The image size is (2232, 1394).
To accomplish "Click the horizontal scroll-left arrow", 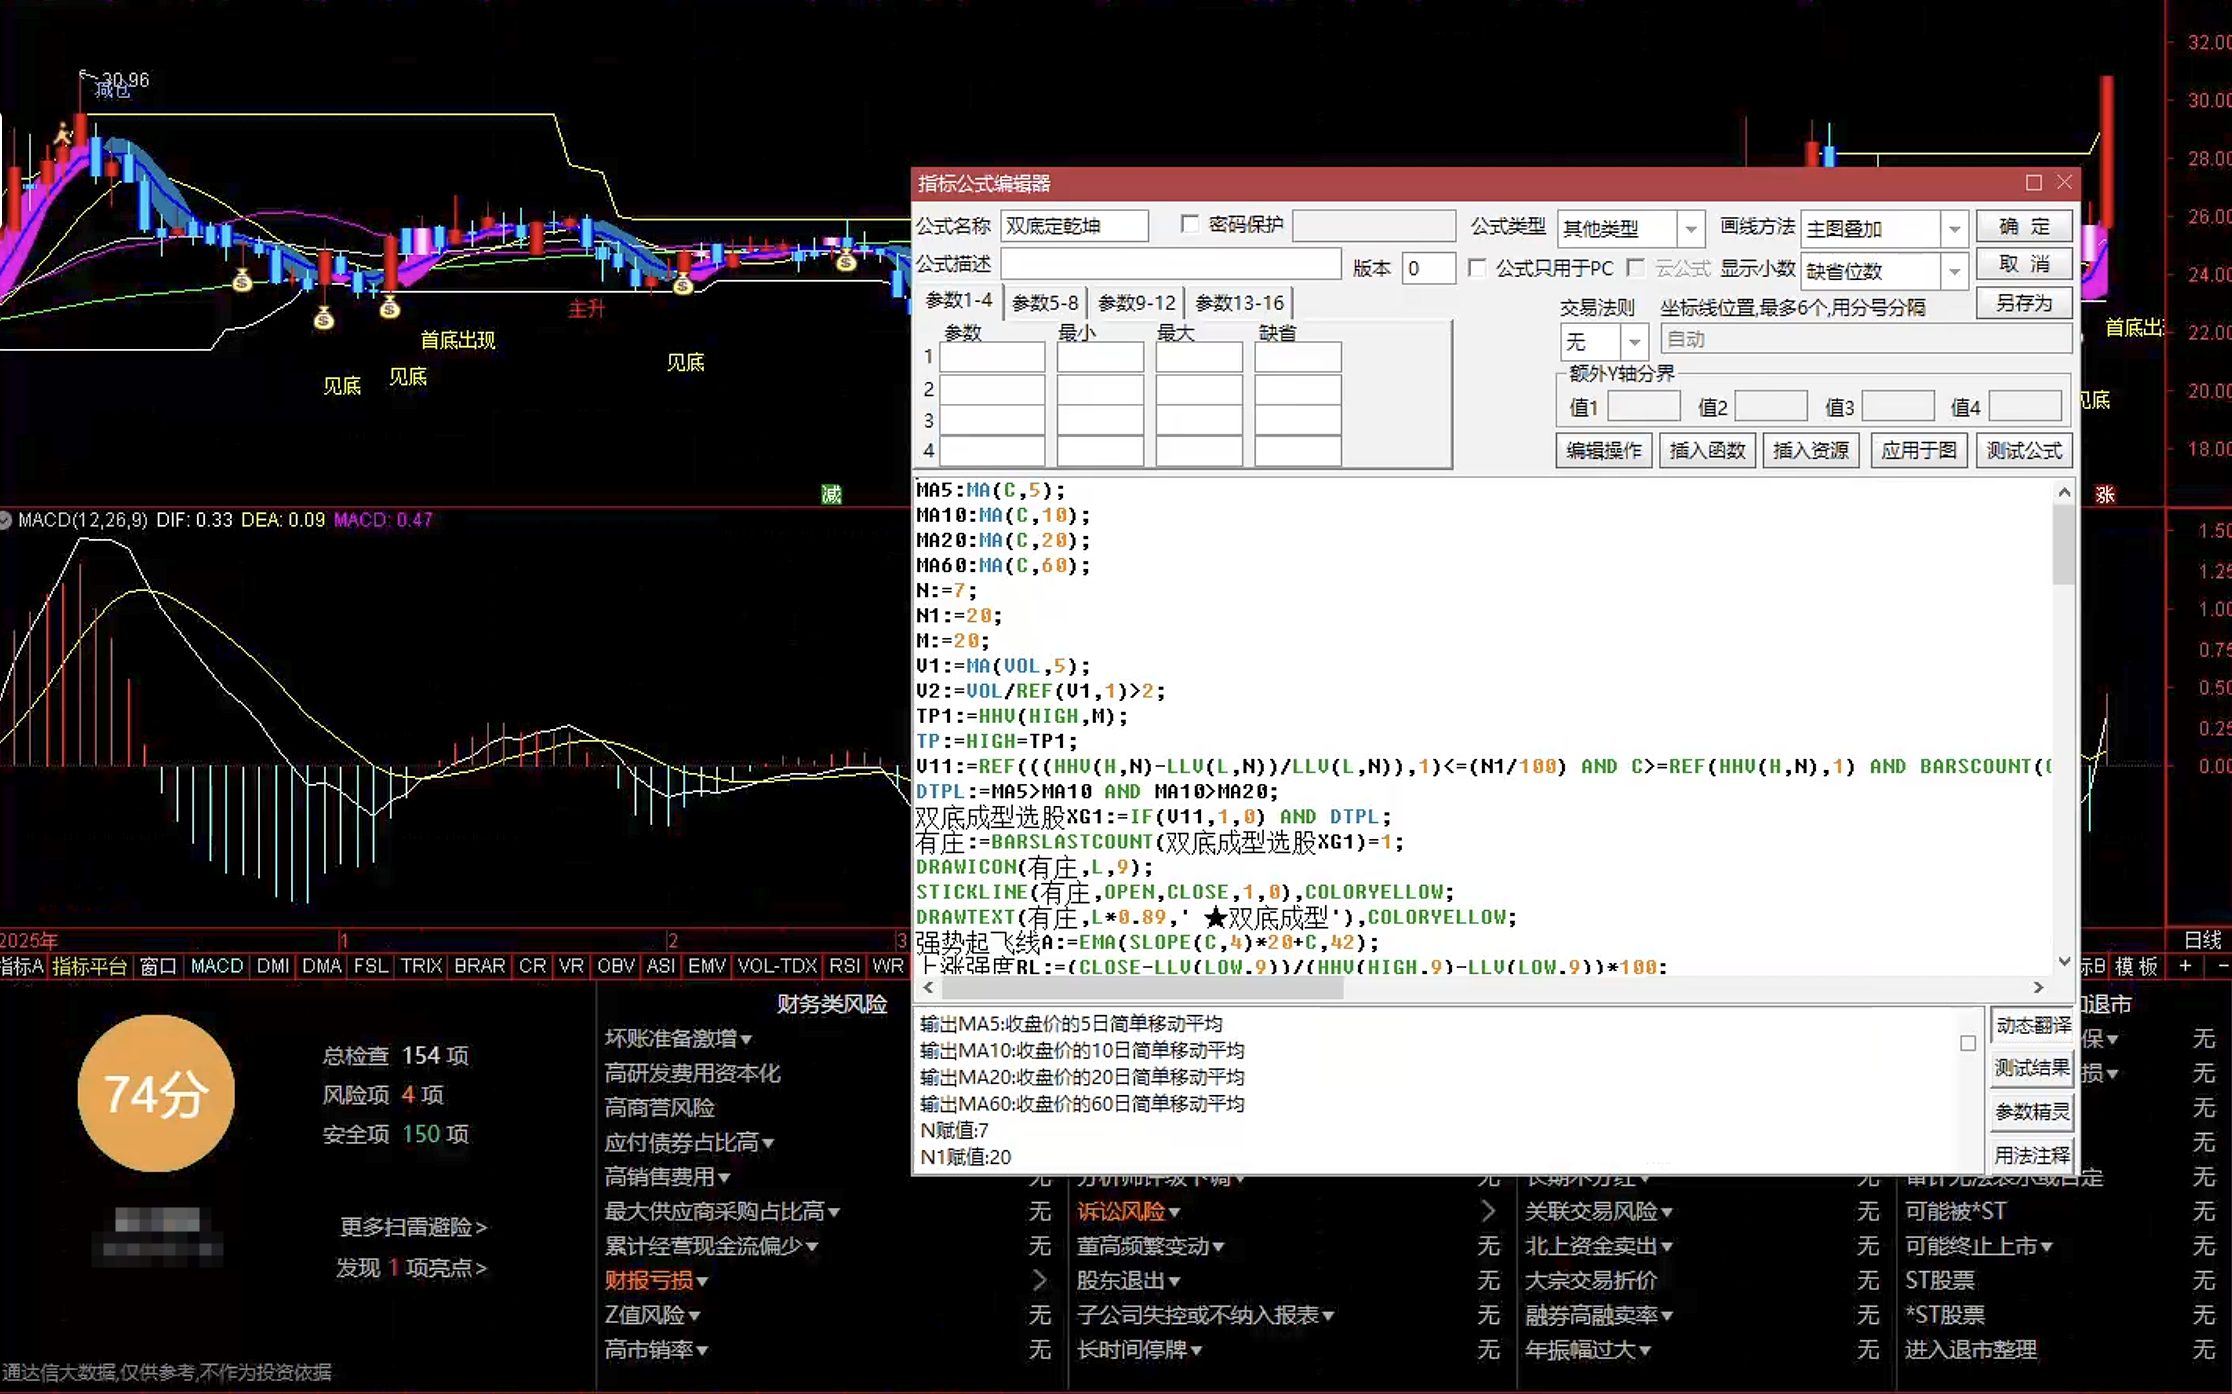I will pos(929,988).
